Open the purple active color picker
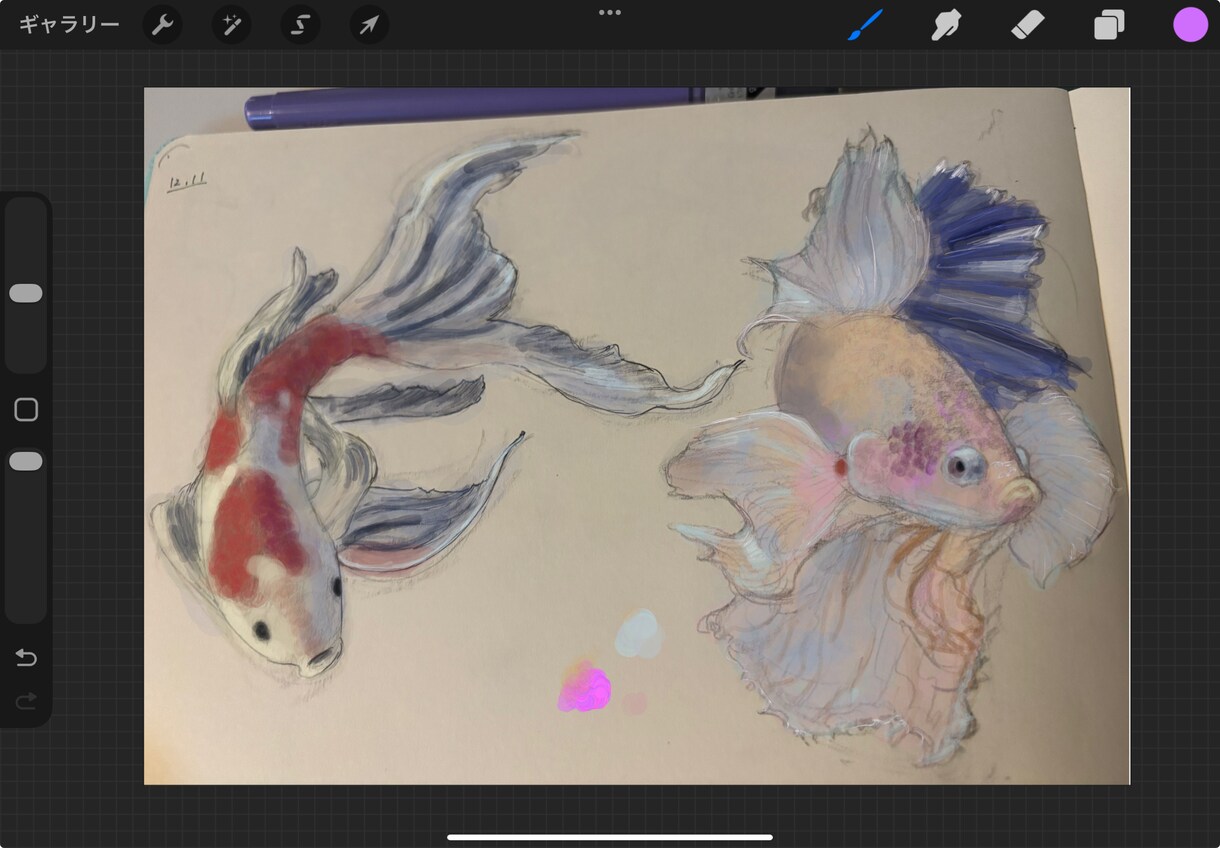Image resolution: width=1220 pixels, height=848 pixels. tap(1190, 25)
